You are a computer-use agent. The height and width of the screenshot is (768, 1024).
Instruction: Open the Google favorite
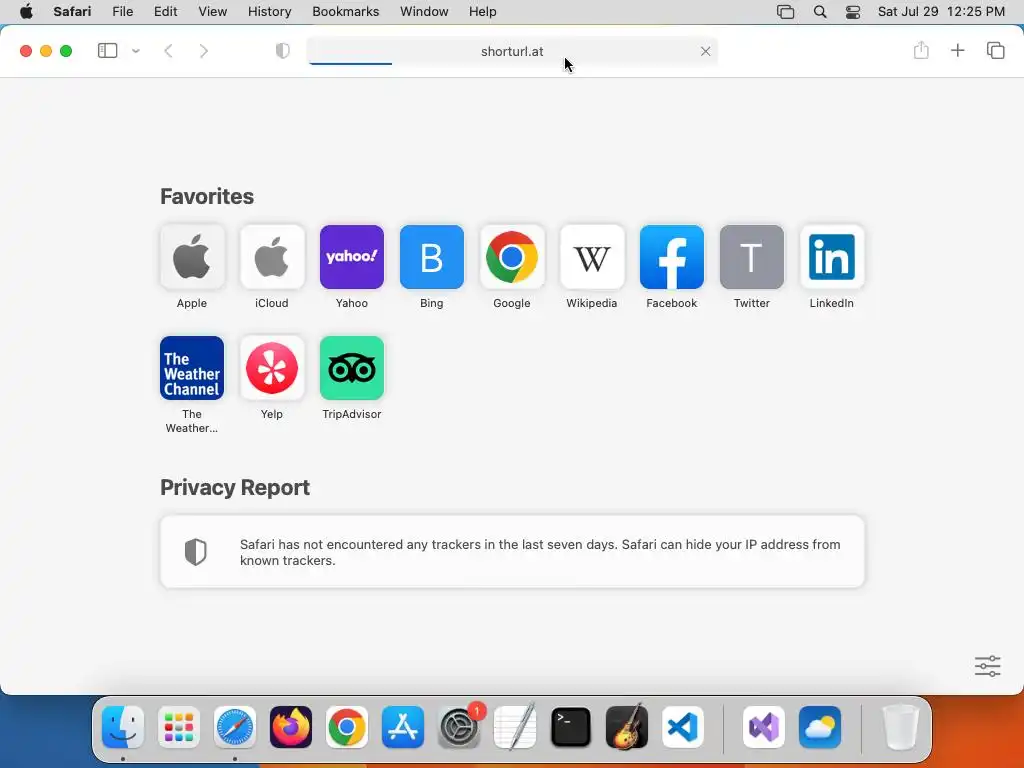tap(512, 257)
